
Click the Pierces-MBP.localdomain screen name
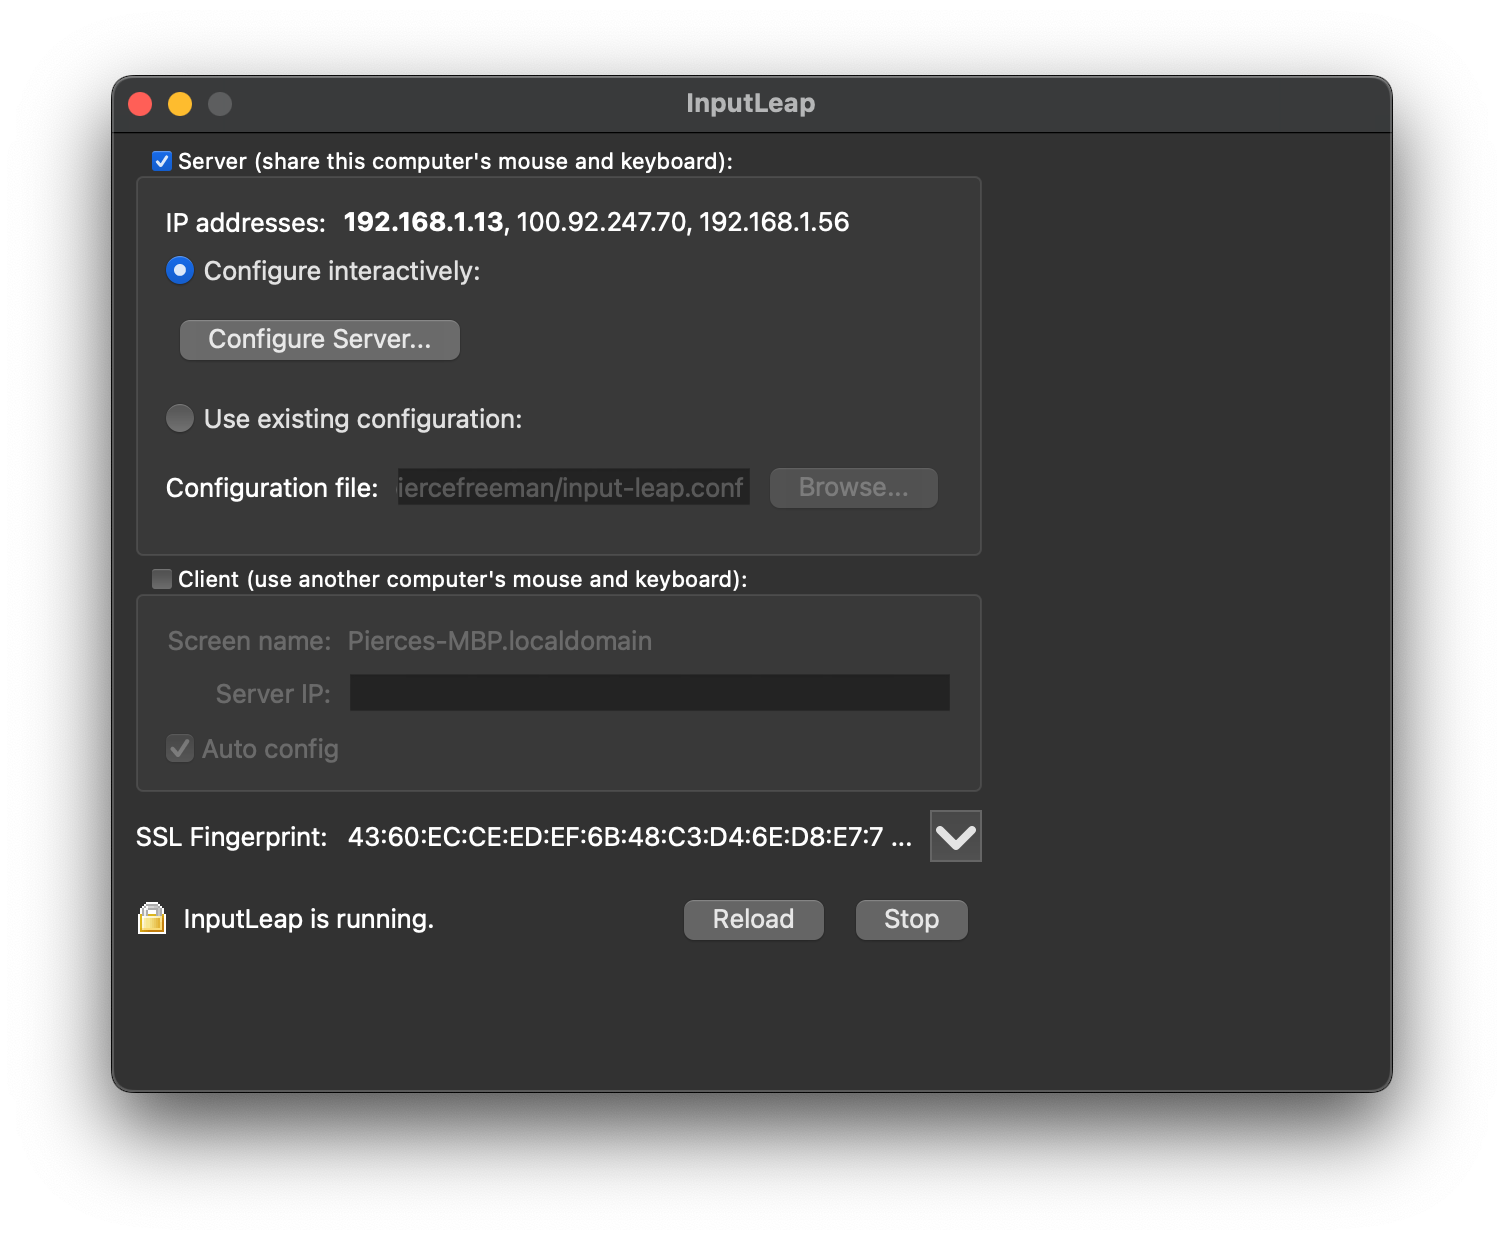[500, 641]
